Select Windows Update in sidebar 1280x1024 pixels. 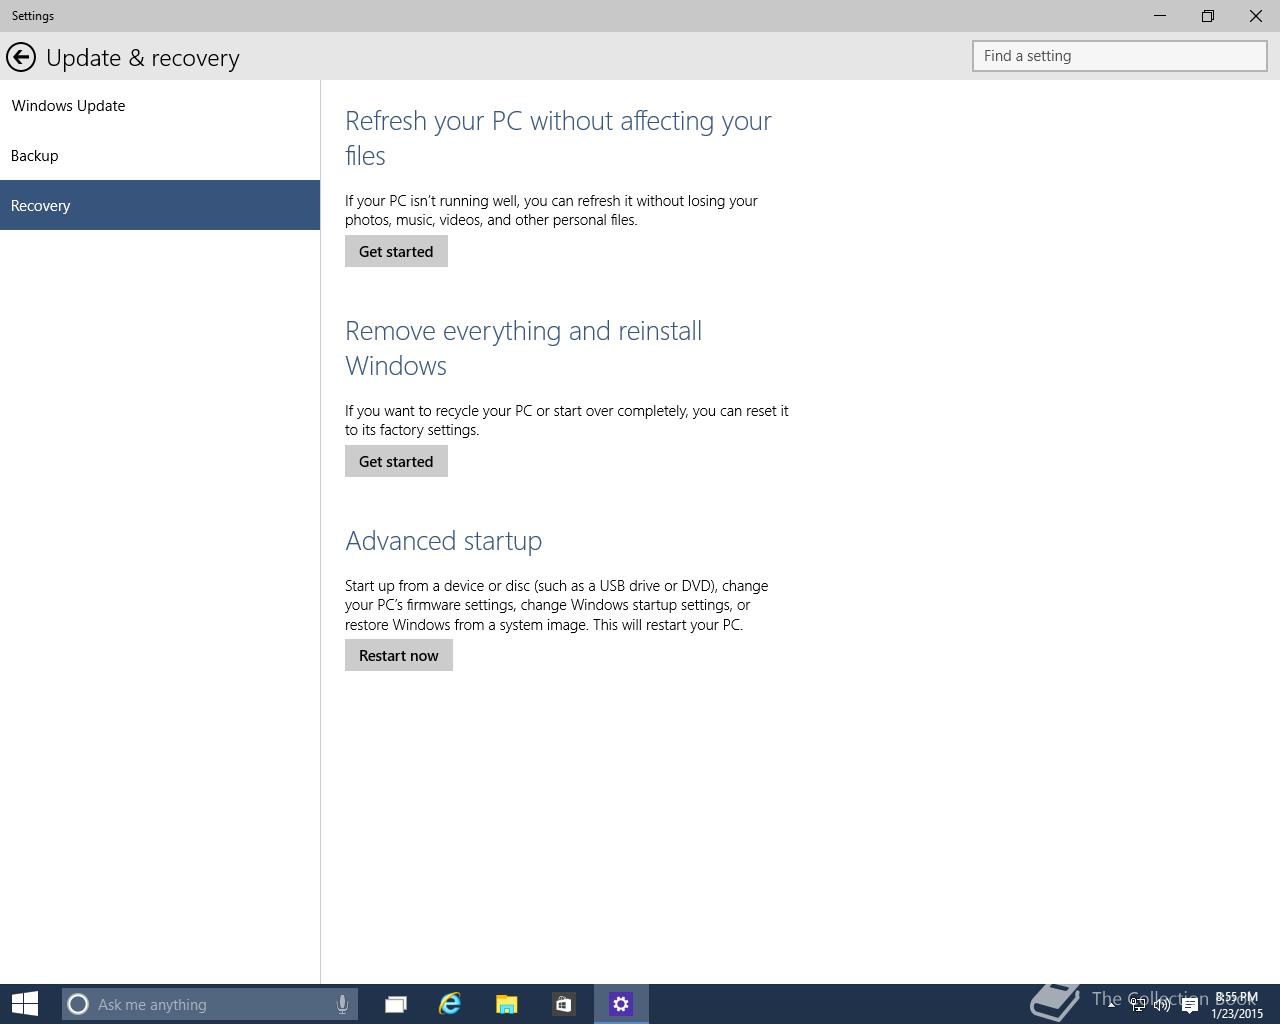click(160, 105)
